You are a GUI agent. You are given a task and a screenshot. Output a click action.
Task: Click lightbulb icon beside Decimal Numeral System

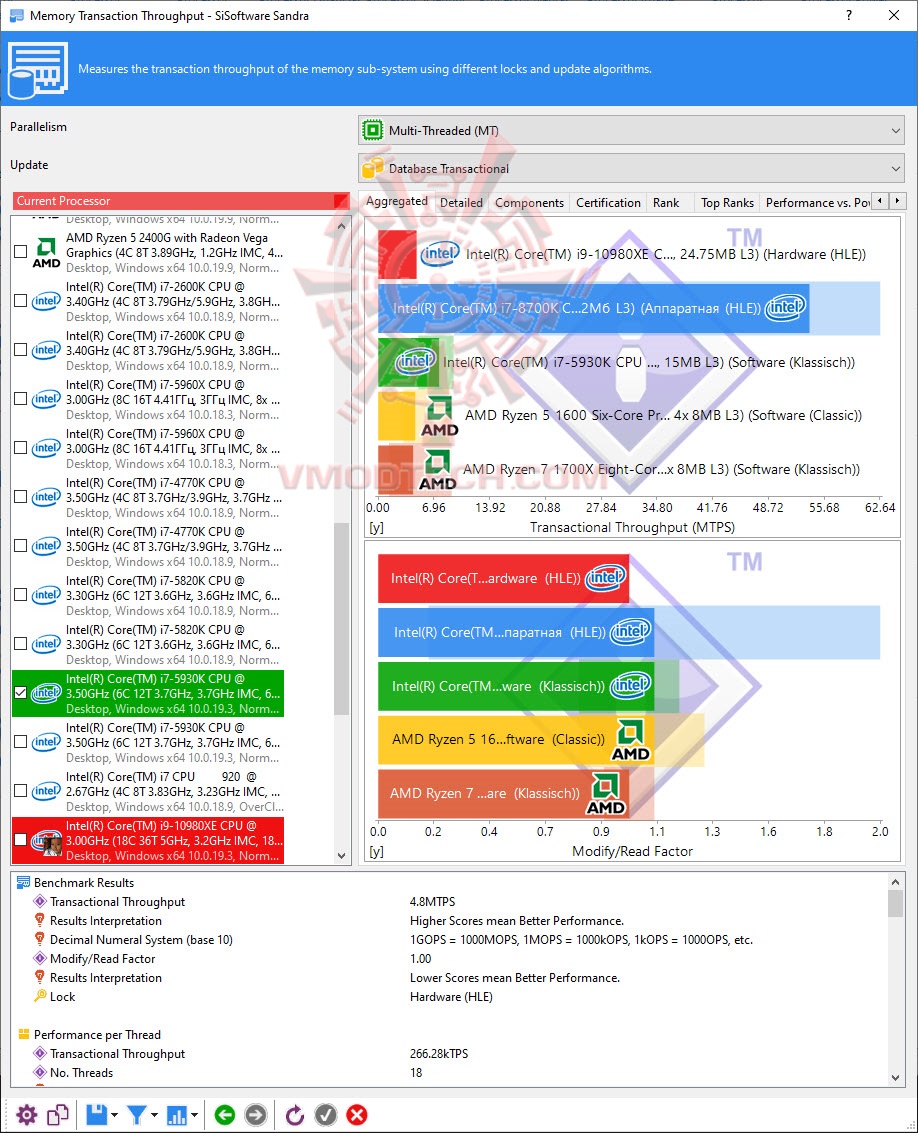pyautogui.click(x=40, y=939)
